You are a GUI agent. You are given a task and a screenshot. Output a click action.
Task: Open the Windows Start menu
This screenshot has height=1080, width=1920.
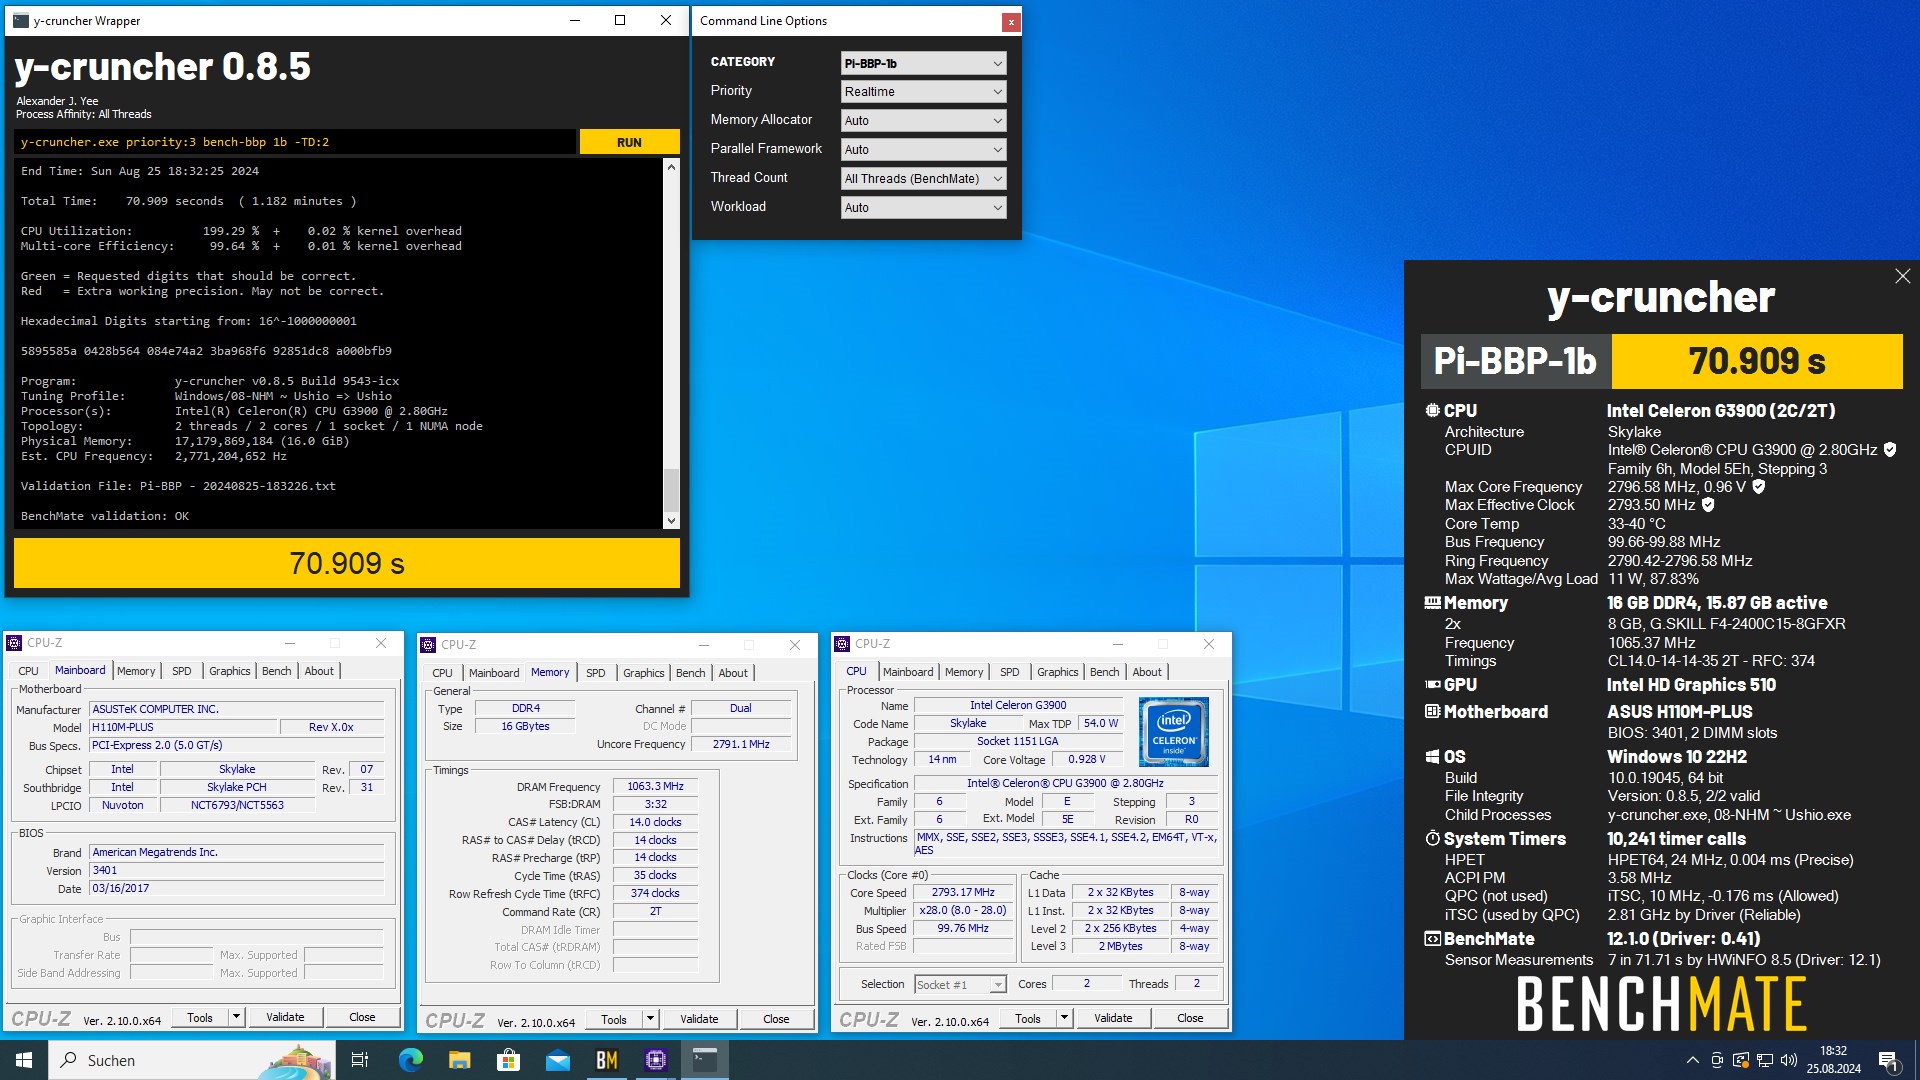pyautogui.click(x=24, y=1060)
